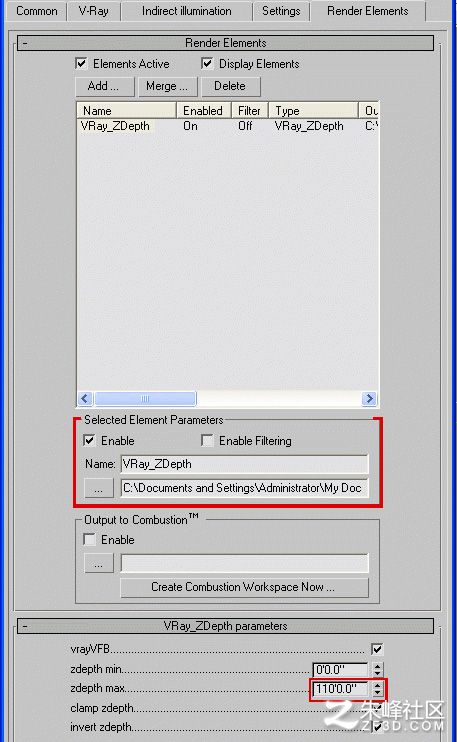Image resolution: width=457 pixels, height=742 pixels.
Task: Toggle the Elements Active checkbox
Action: (x=81, y=63)
